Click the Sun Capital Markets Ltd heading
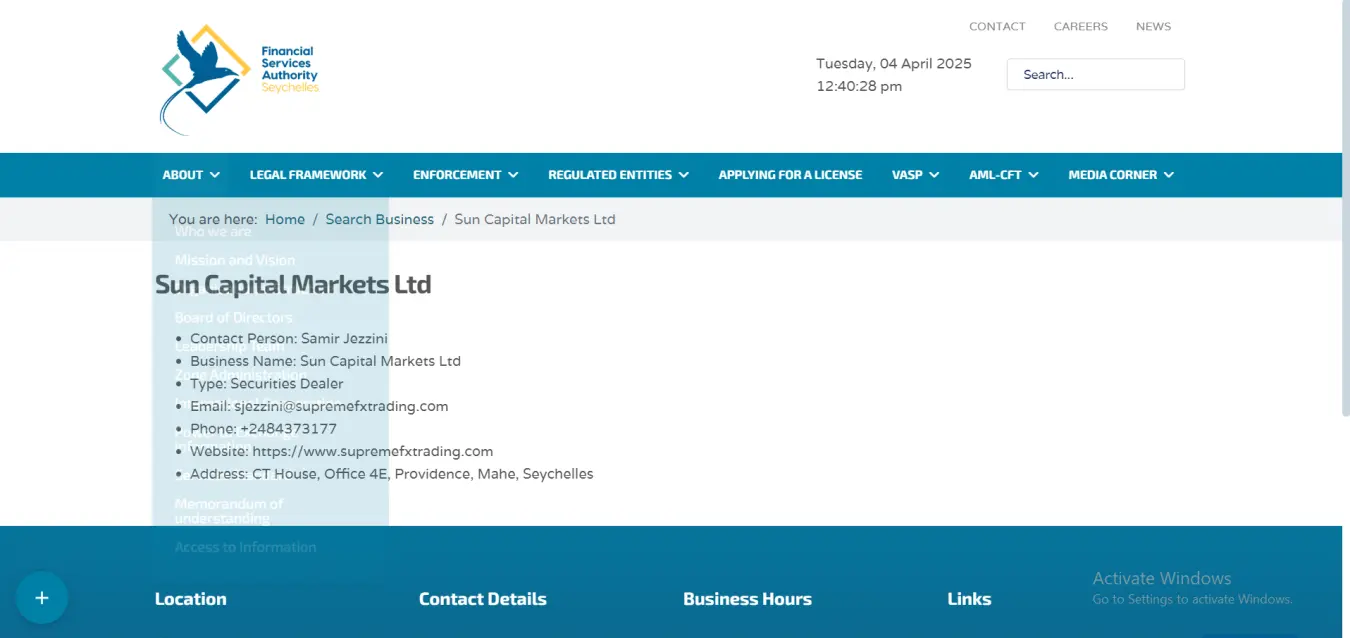The image size is (1350, 638). pos(293,284)
